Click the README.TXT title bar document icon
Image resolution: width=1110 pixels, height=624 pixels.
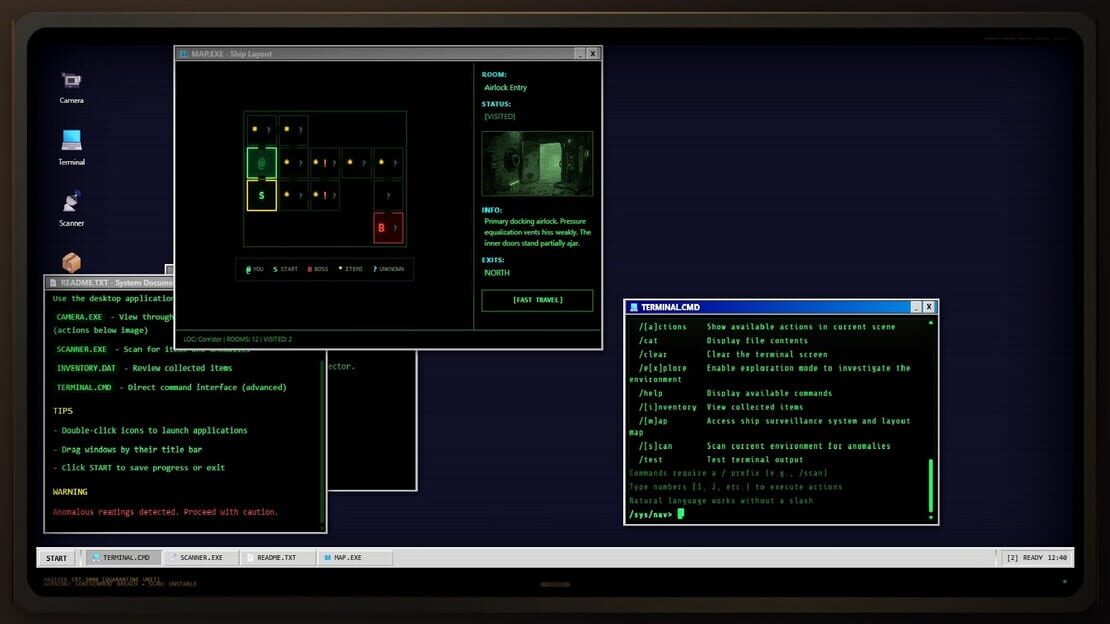click(x=53, y=283)
